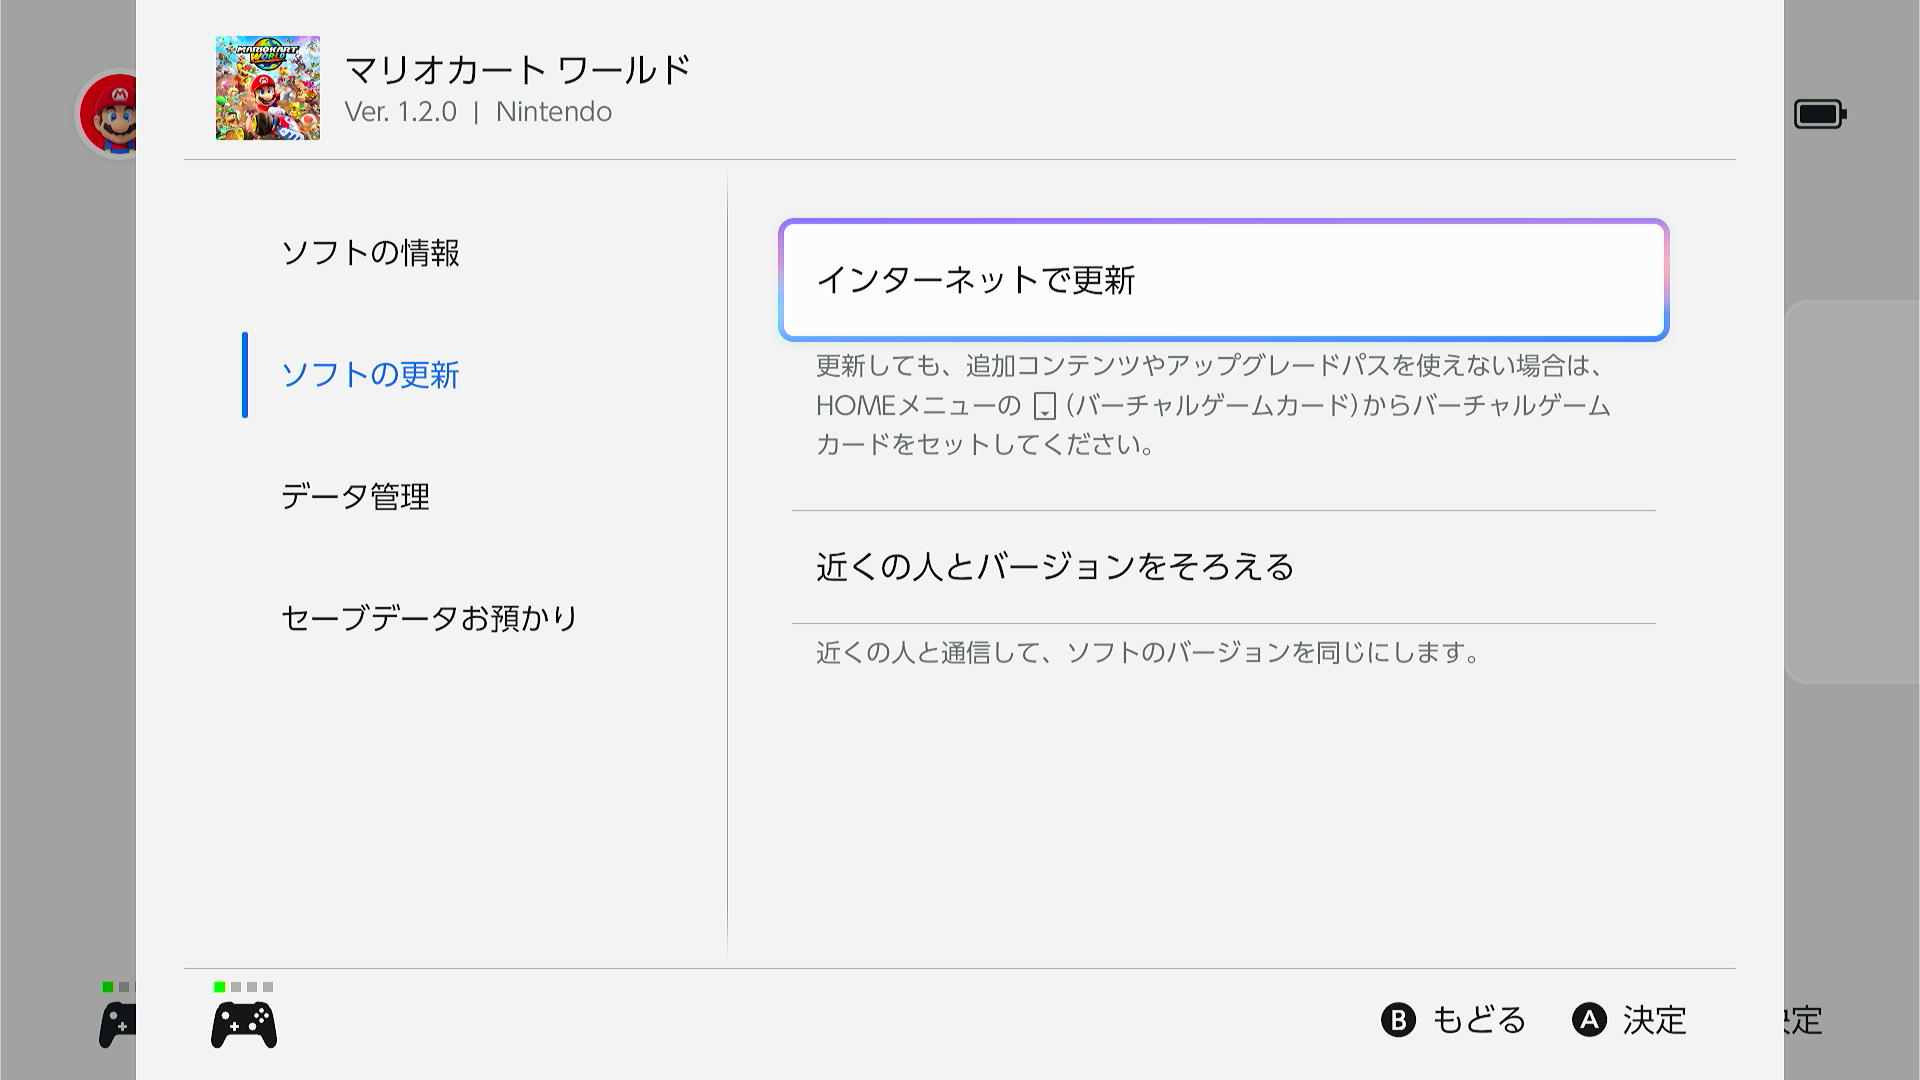The image size is (1920, 1080).
Task: Click the virtual game card icon in description
Action: [1044, 407]
